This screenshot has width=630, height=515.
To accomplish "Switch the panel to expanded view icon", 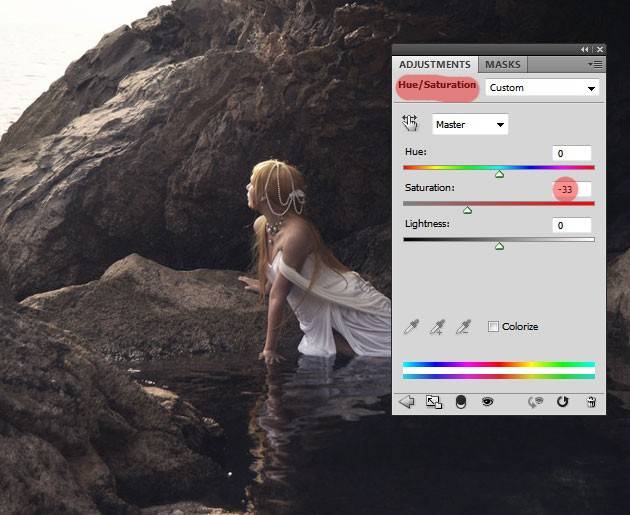I will click(x=434, y=402).
